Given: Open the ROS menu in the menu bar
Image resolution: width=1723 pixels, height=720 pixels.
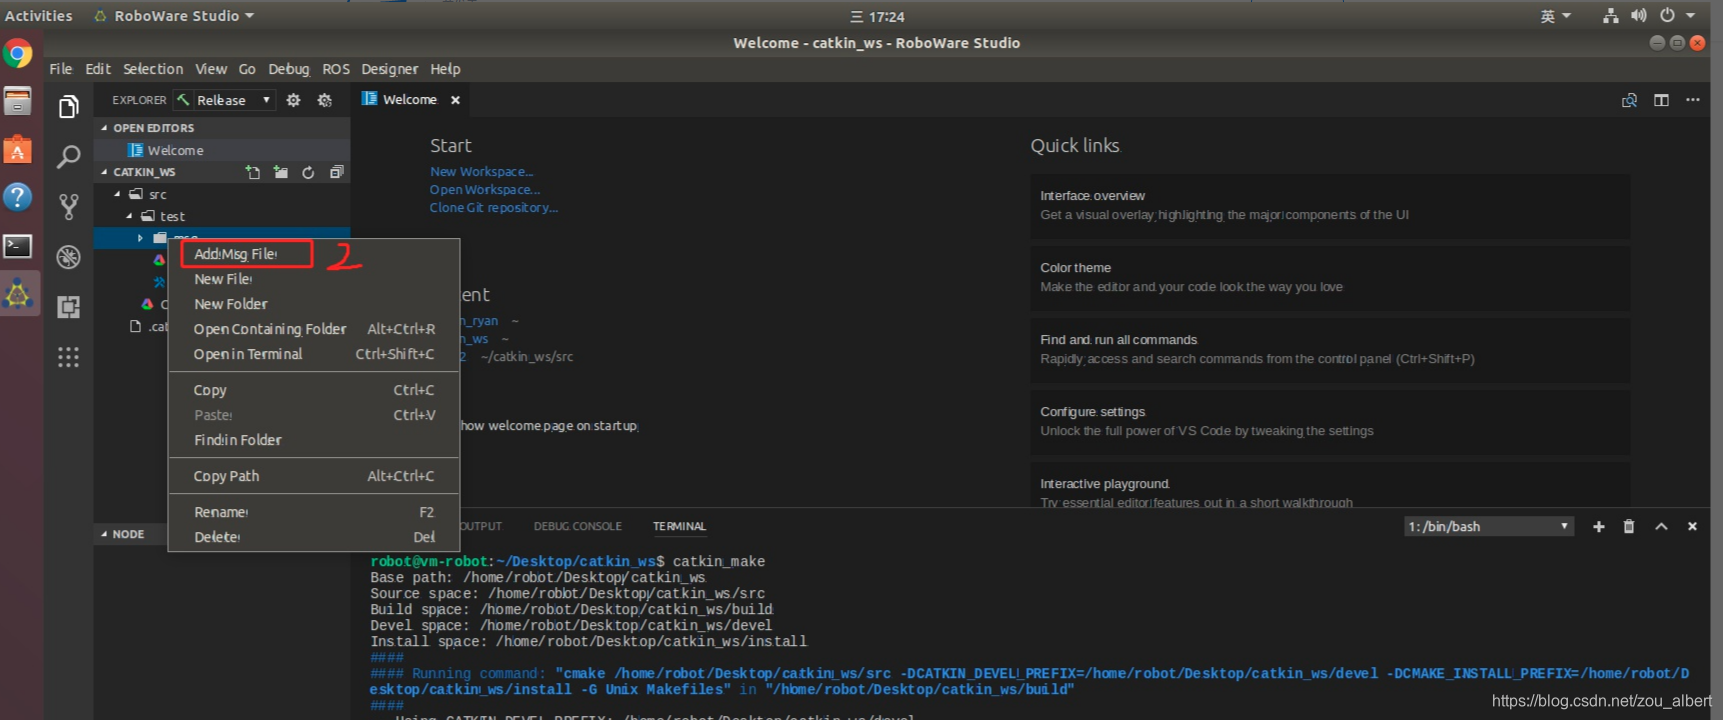Looking at the screenshot, I should 335,69.
